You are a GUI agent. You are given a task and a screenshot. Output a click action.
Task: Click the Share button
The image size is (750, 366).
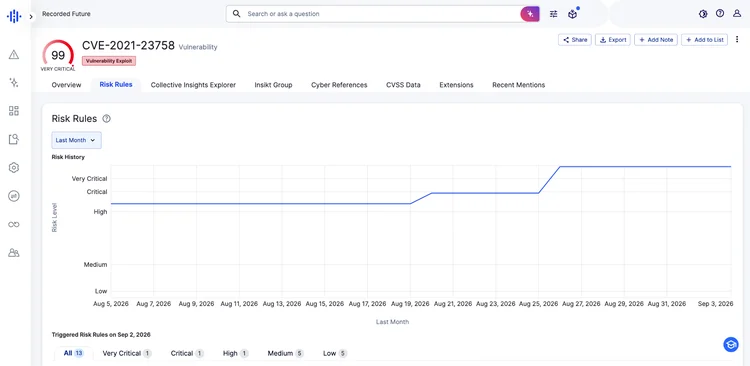(x=575, y=40)
